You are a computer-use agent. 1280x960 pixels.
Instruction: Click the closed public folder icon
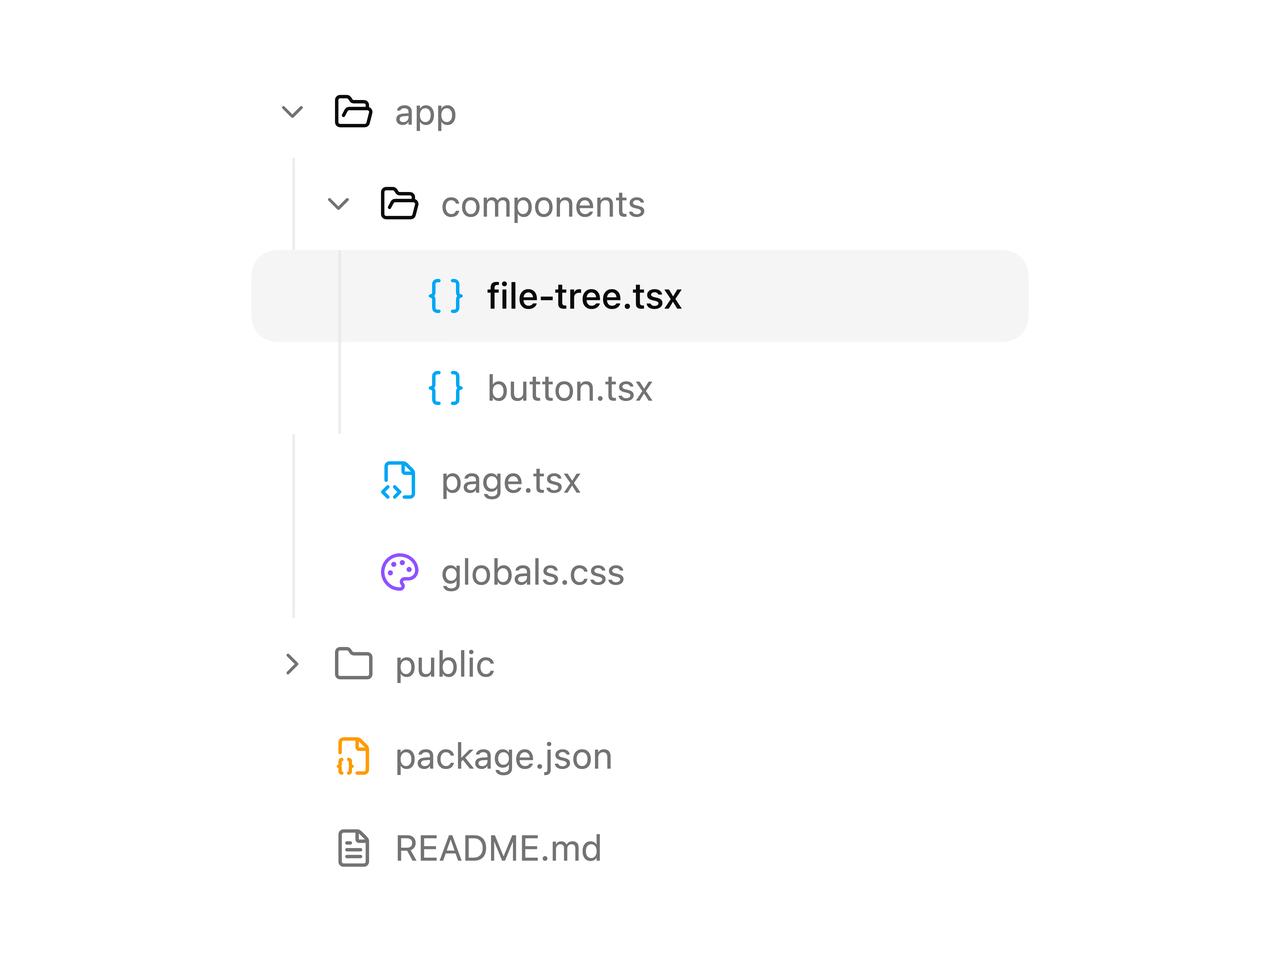tap(353, 664)
